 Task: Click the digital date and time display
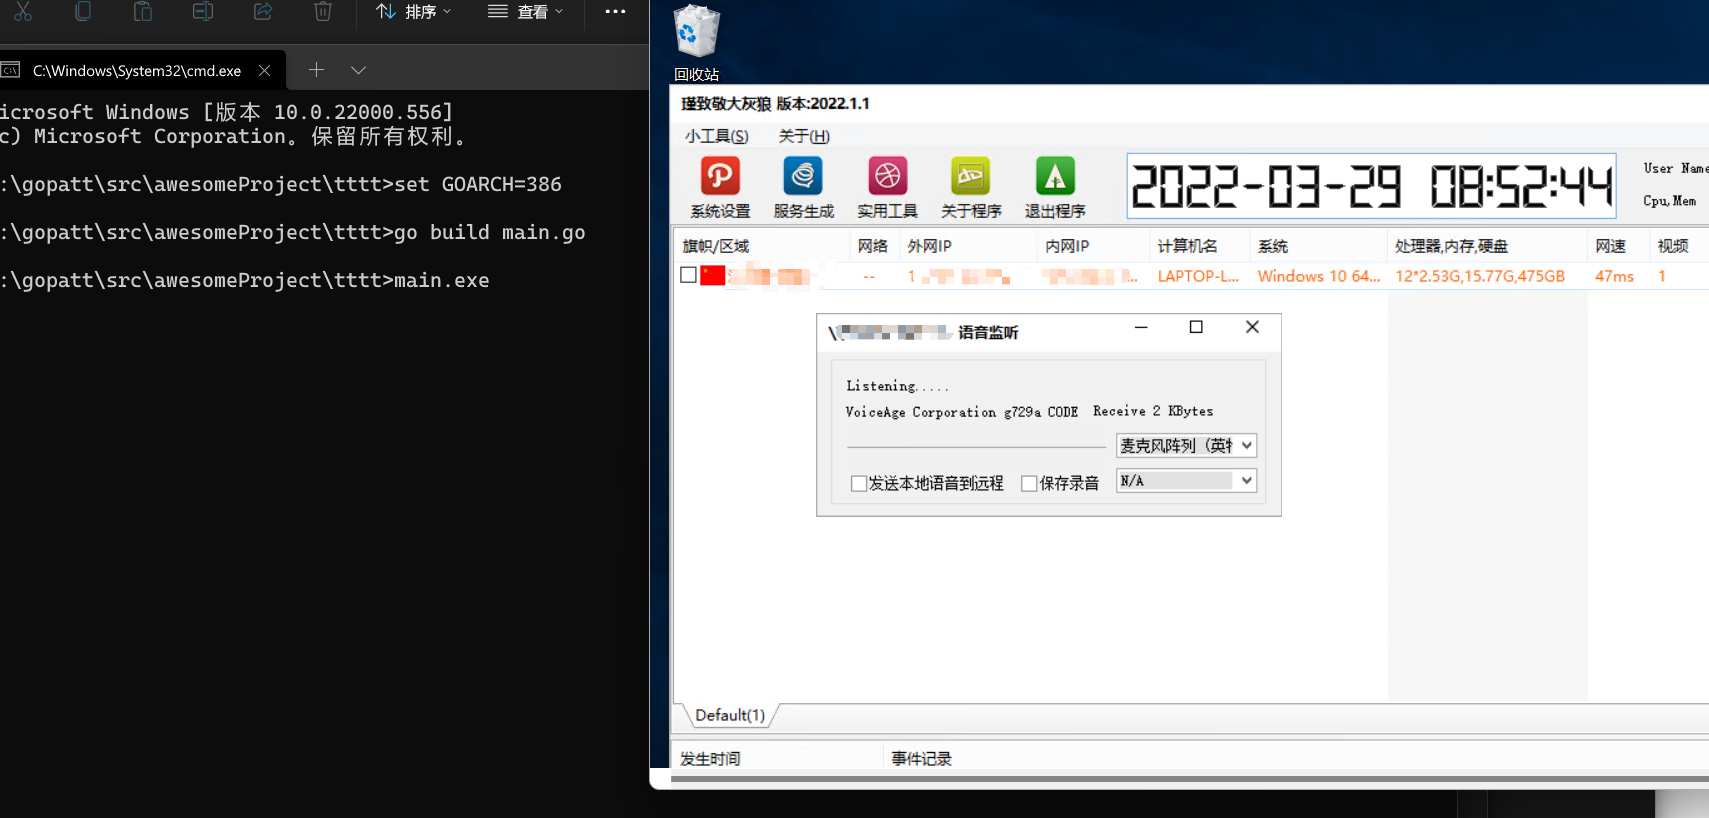pos(1372,186)
